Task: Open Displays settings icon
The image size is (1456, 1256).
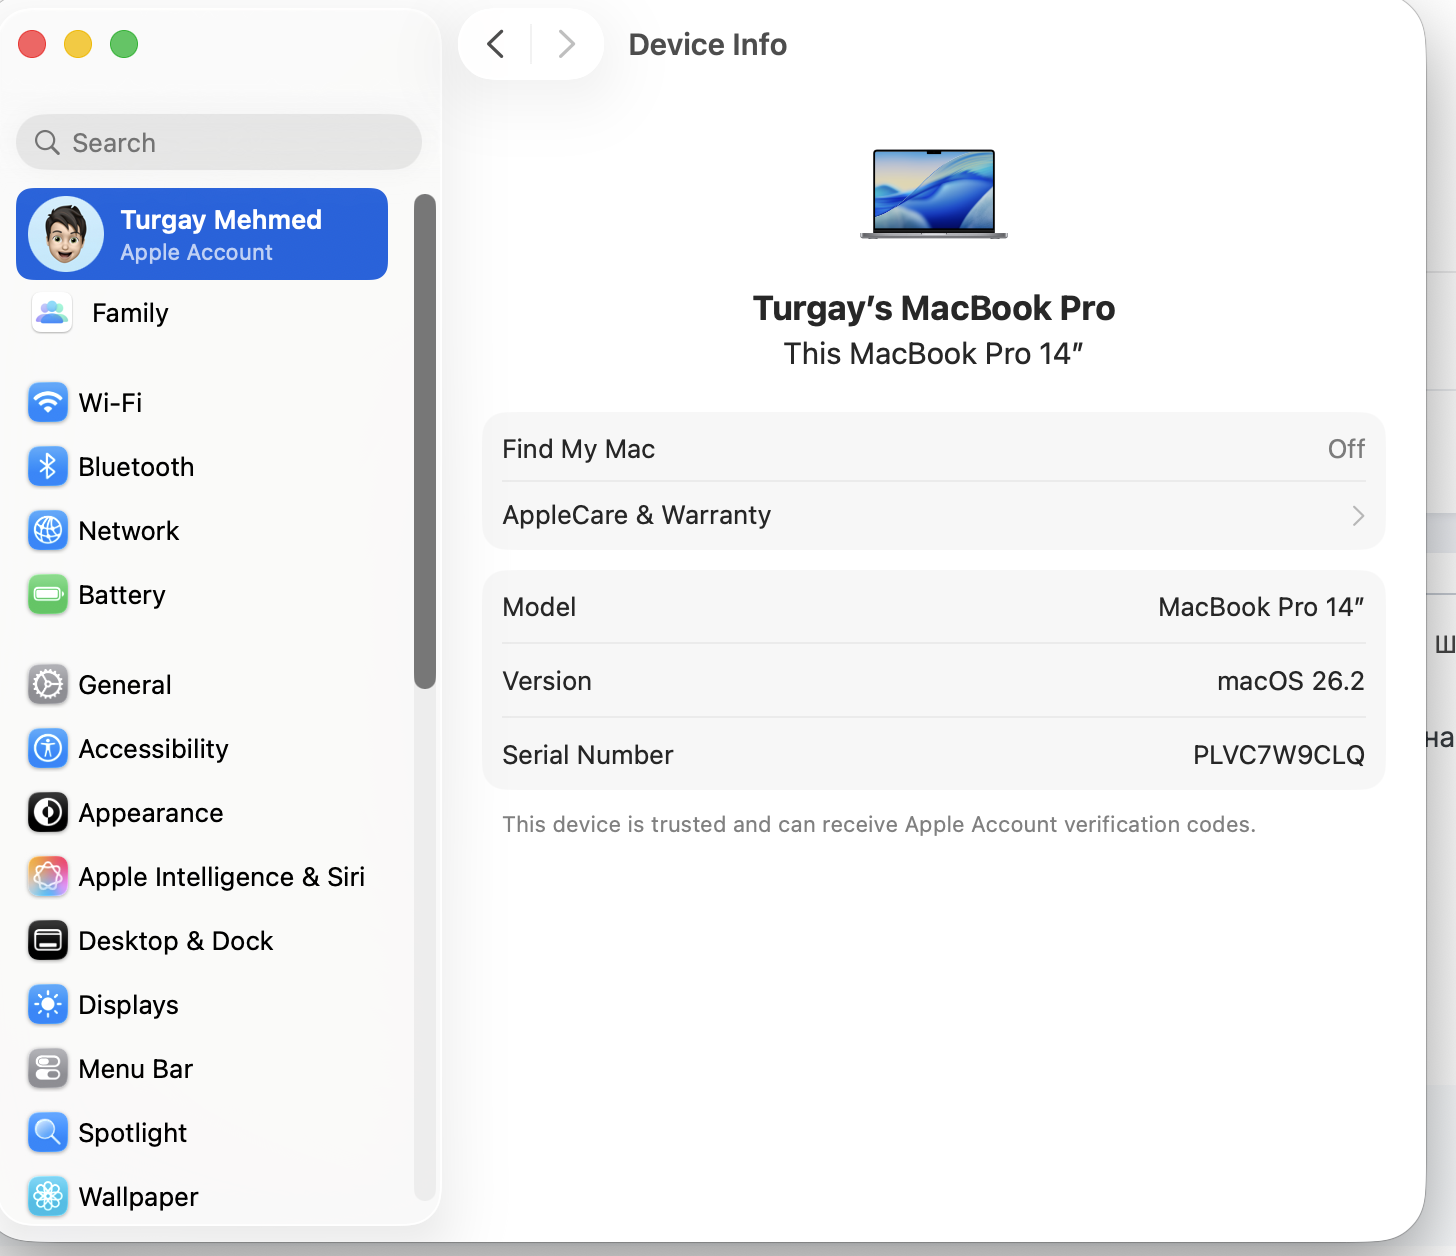Action: tap(48, 1005)
